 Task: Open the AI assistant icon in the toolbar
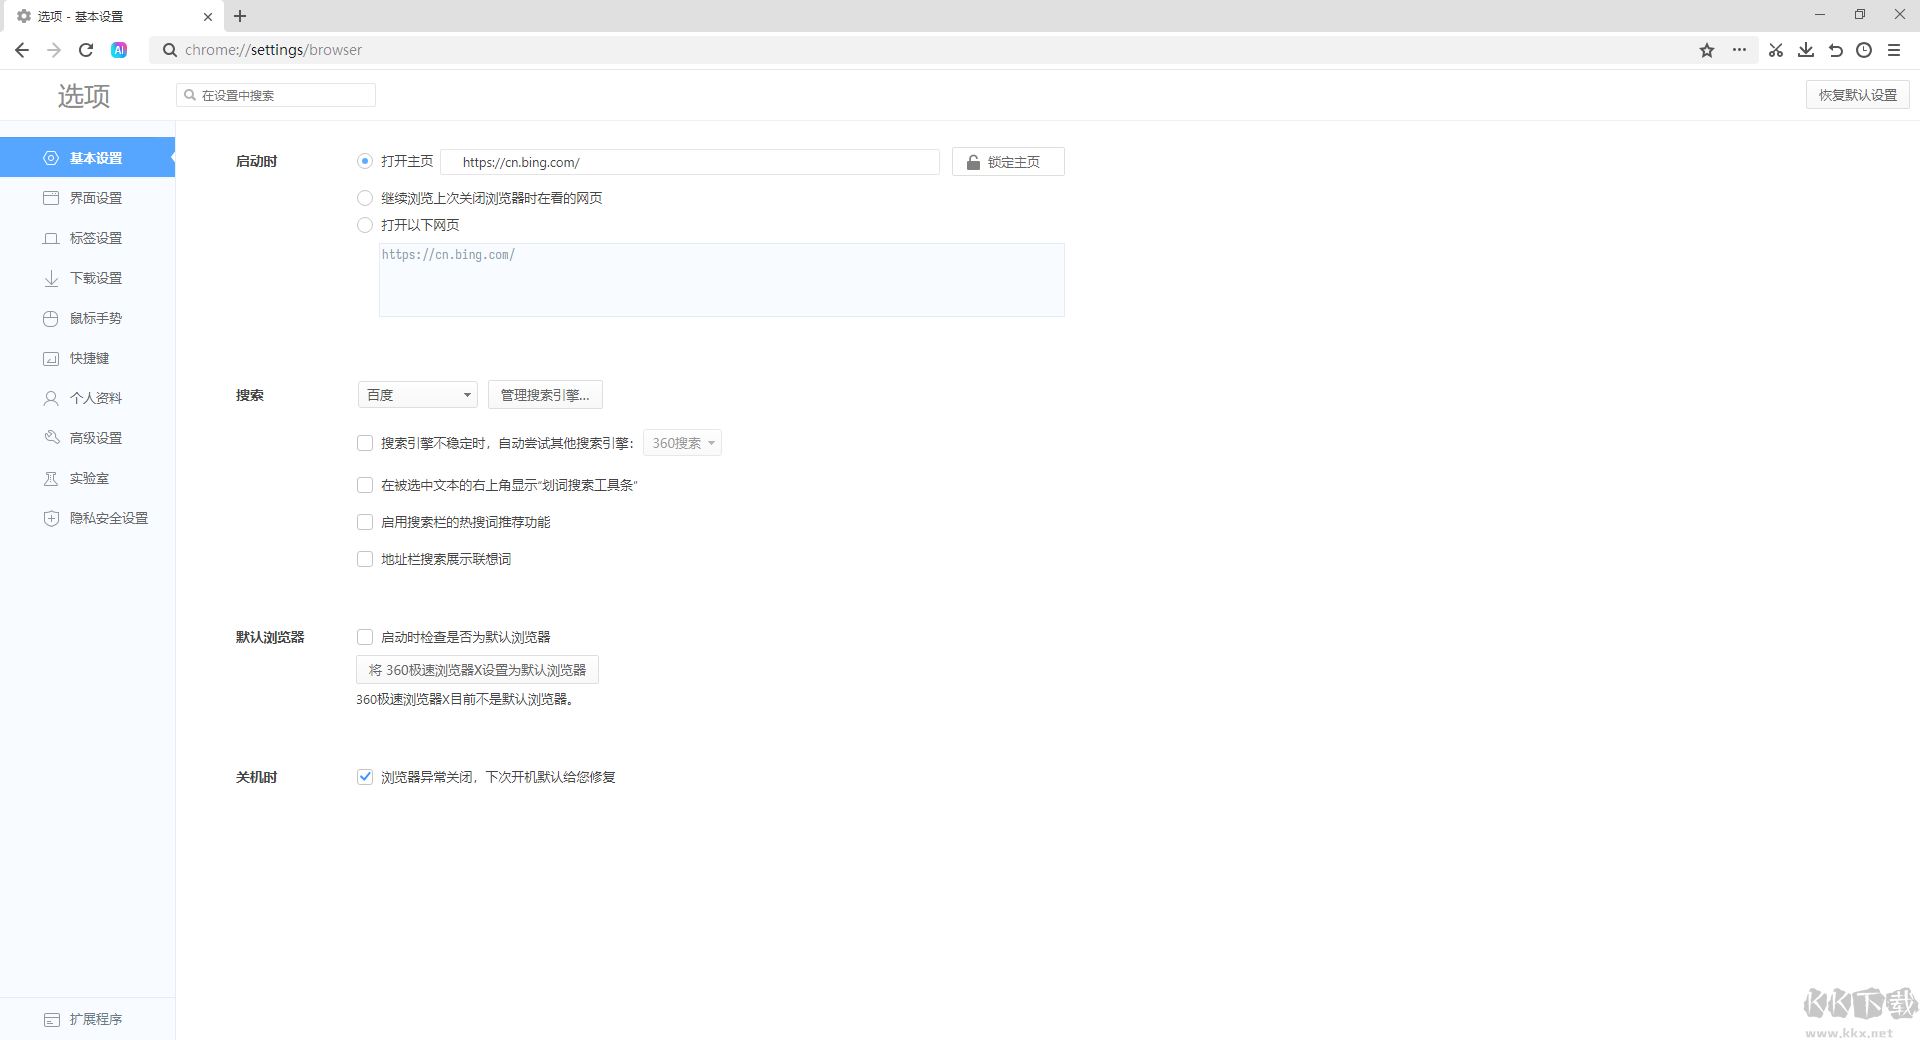(x=119, y=50)
